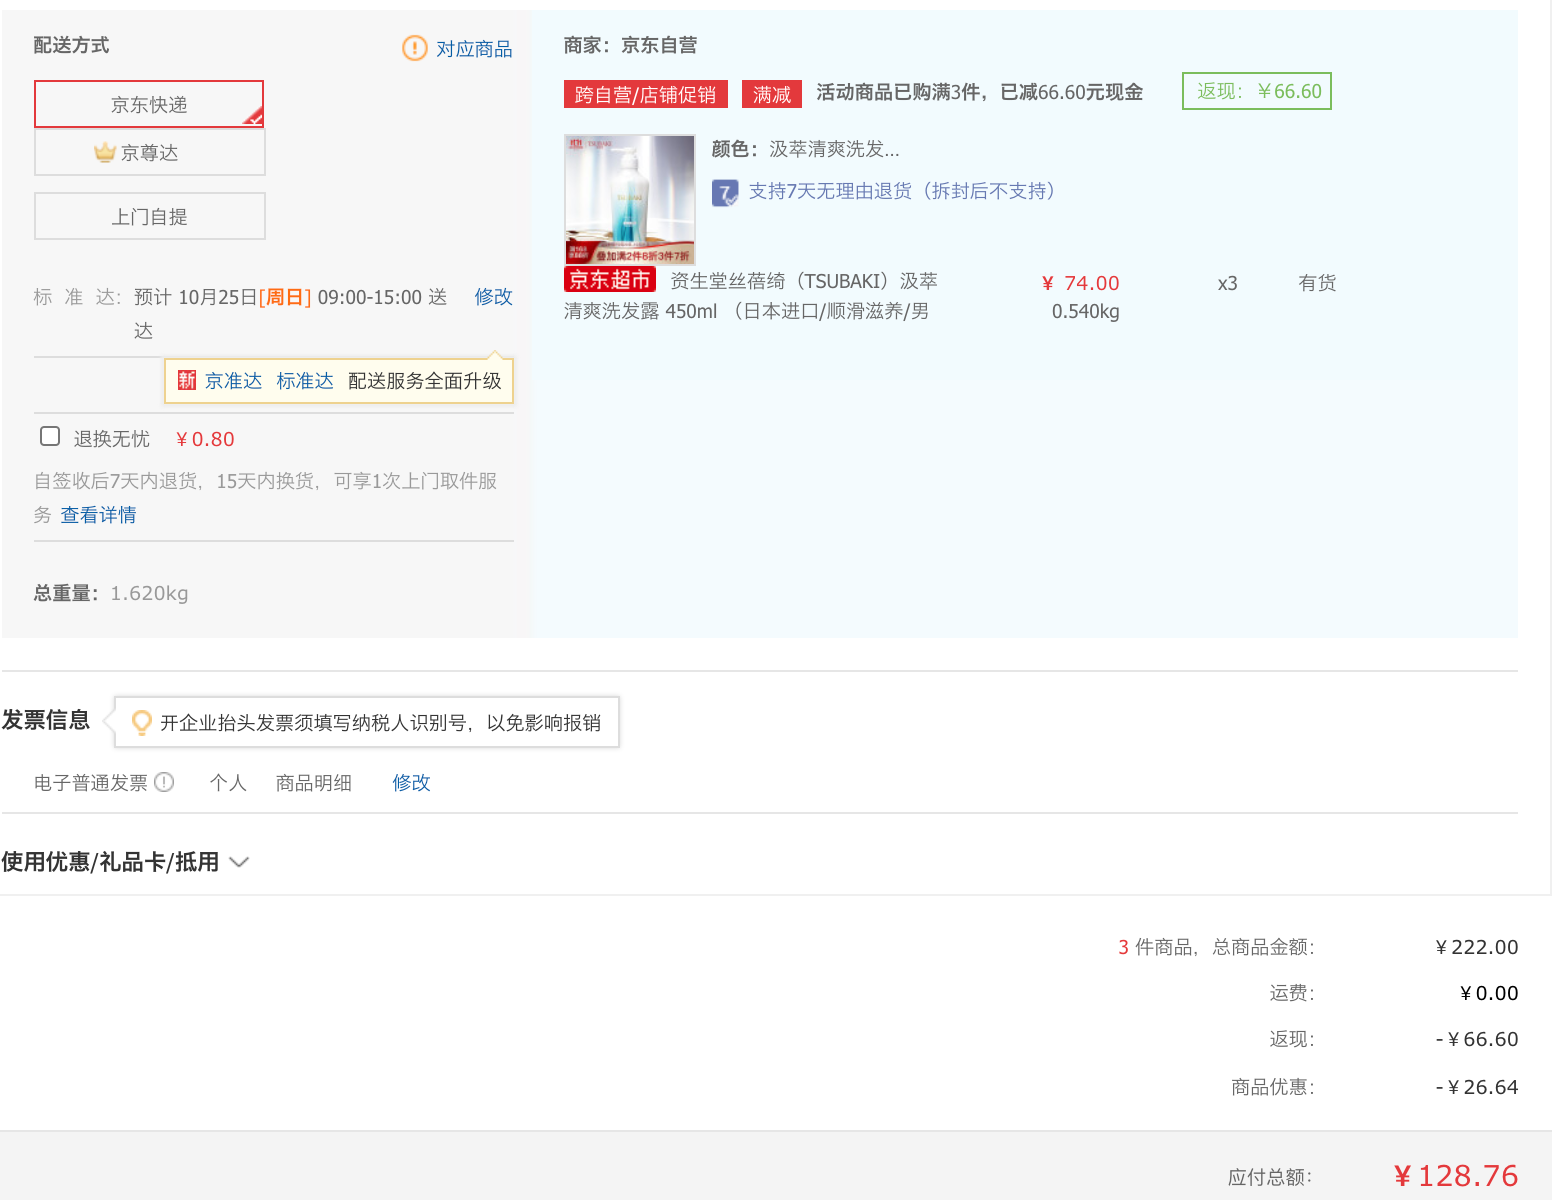Click the lightbulb icon in invoice tip
1552x1200 pixels.
(142, 722)
